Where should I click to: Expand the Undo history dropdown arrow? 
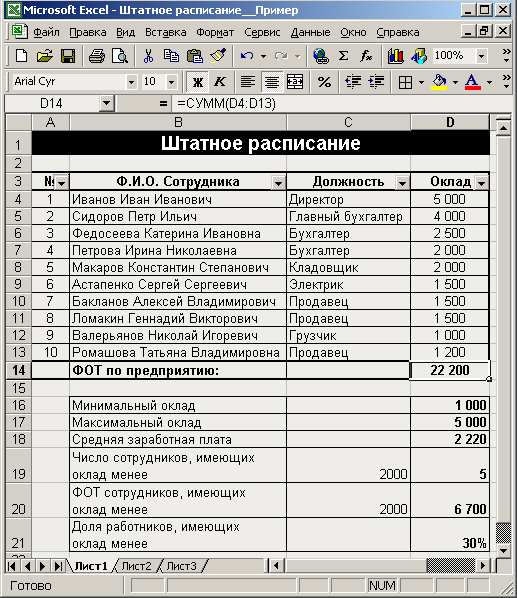[263, 56]
